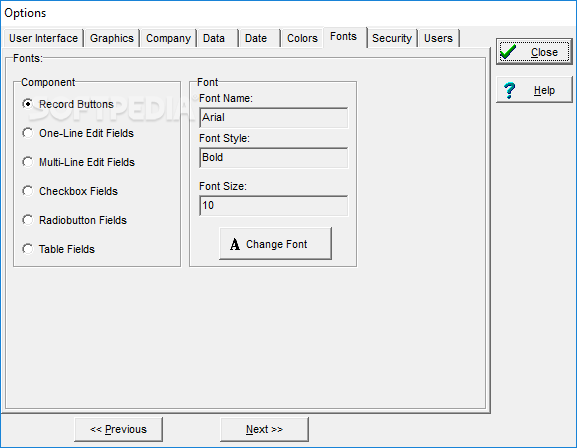
Task: Click the Component group heading
Action: pos(48,82)
